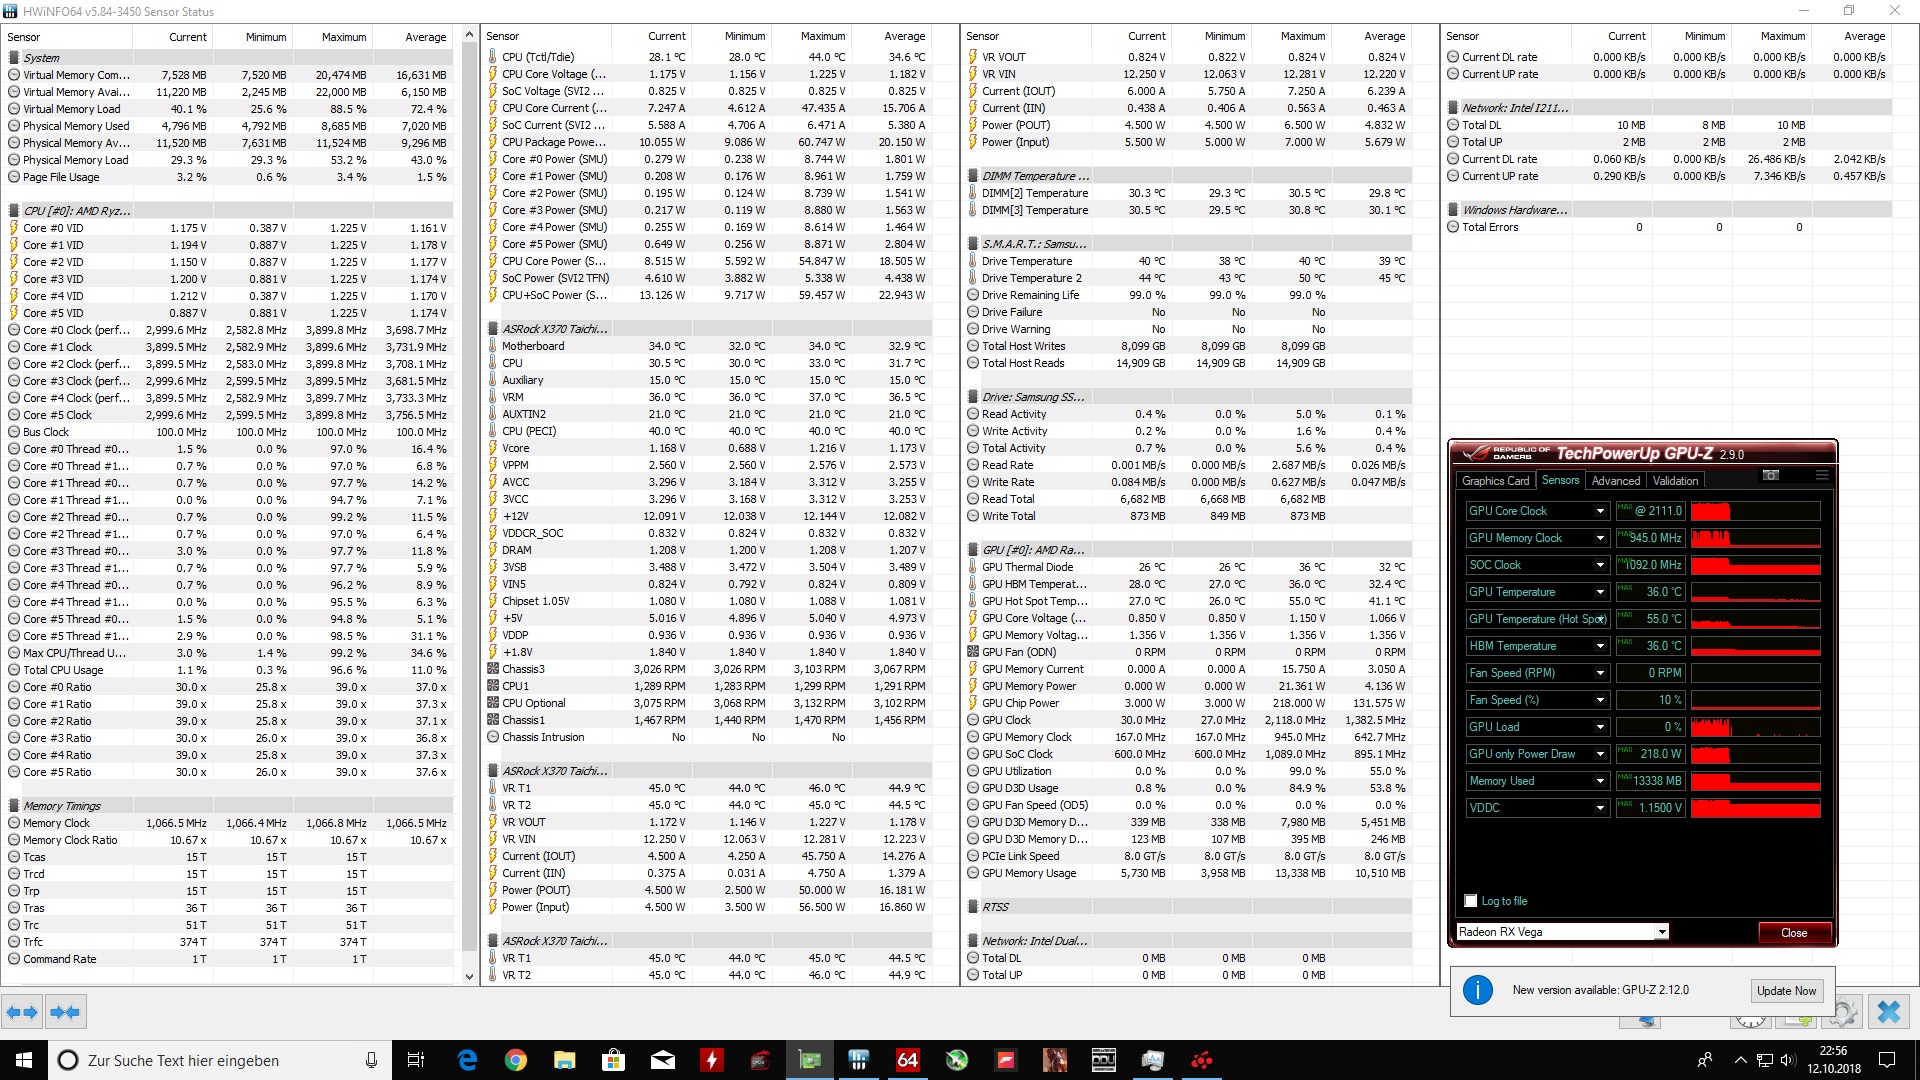This screenshot has width=1920, height=1080.
Task: Open the film strip taskbar app
Action: (x=1104, y=1060)
